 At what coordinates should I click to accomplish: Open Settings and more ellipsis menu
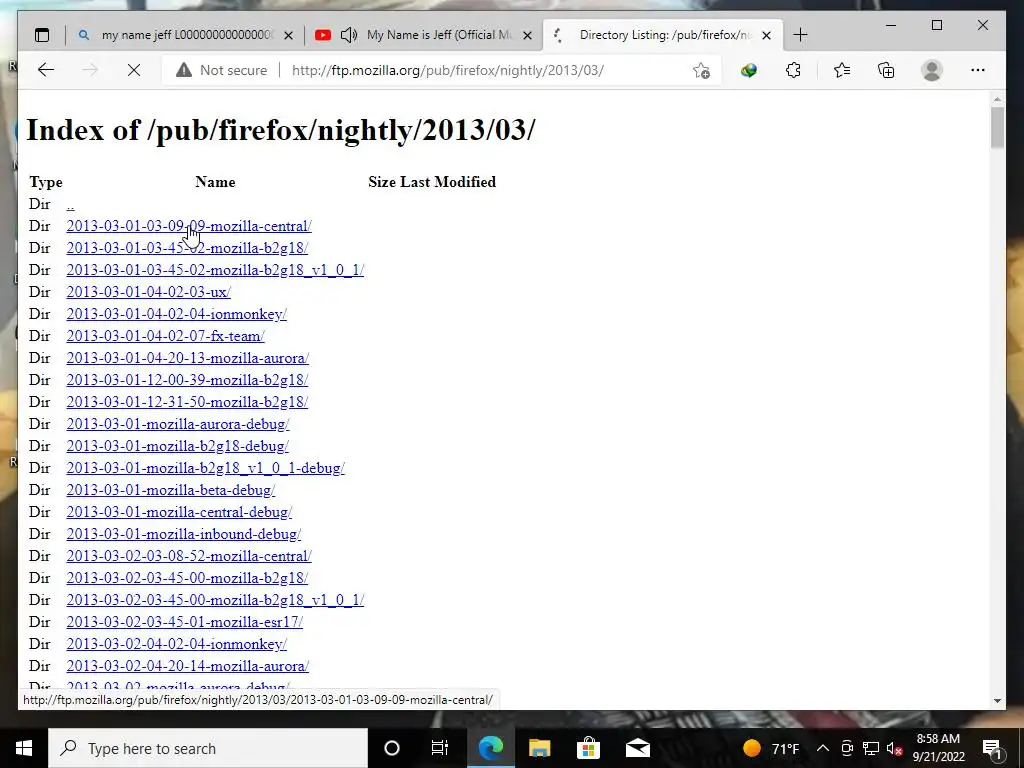978,70
